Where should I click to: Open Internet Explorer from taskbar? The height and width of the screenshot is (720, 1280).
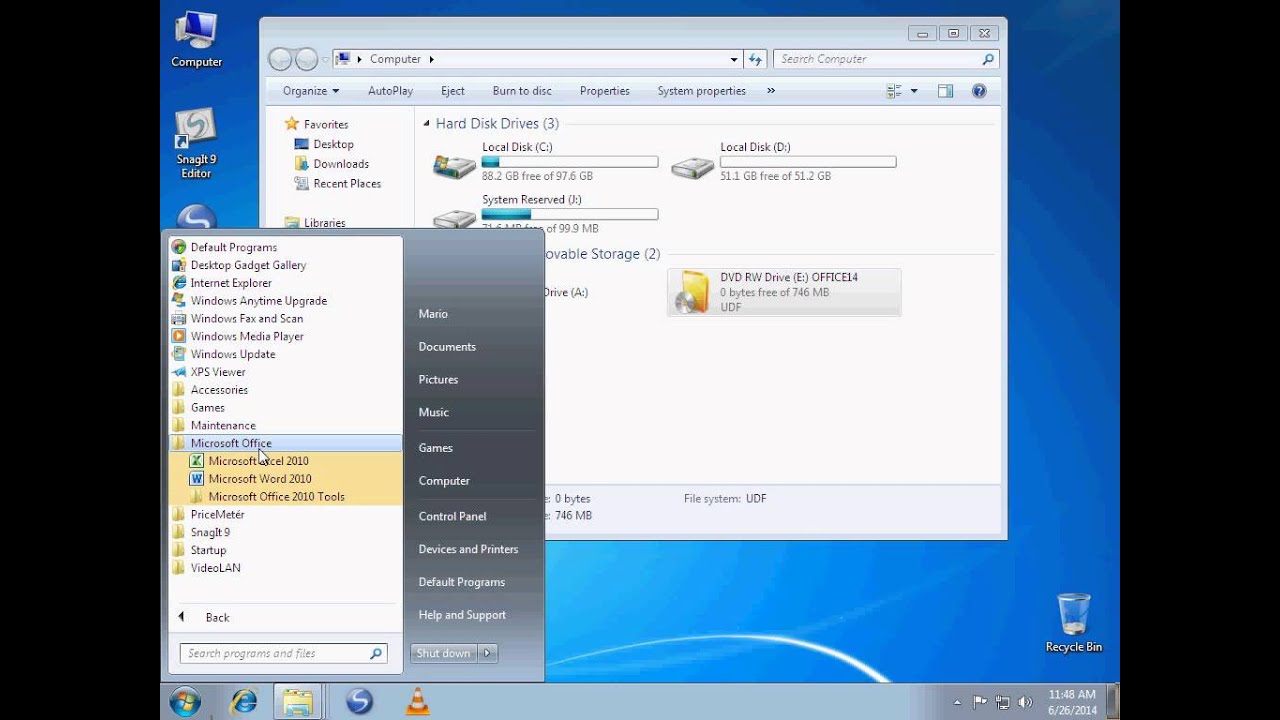pyautogui.click(x=243, y=702)
